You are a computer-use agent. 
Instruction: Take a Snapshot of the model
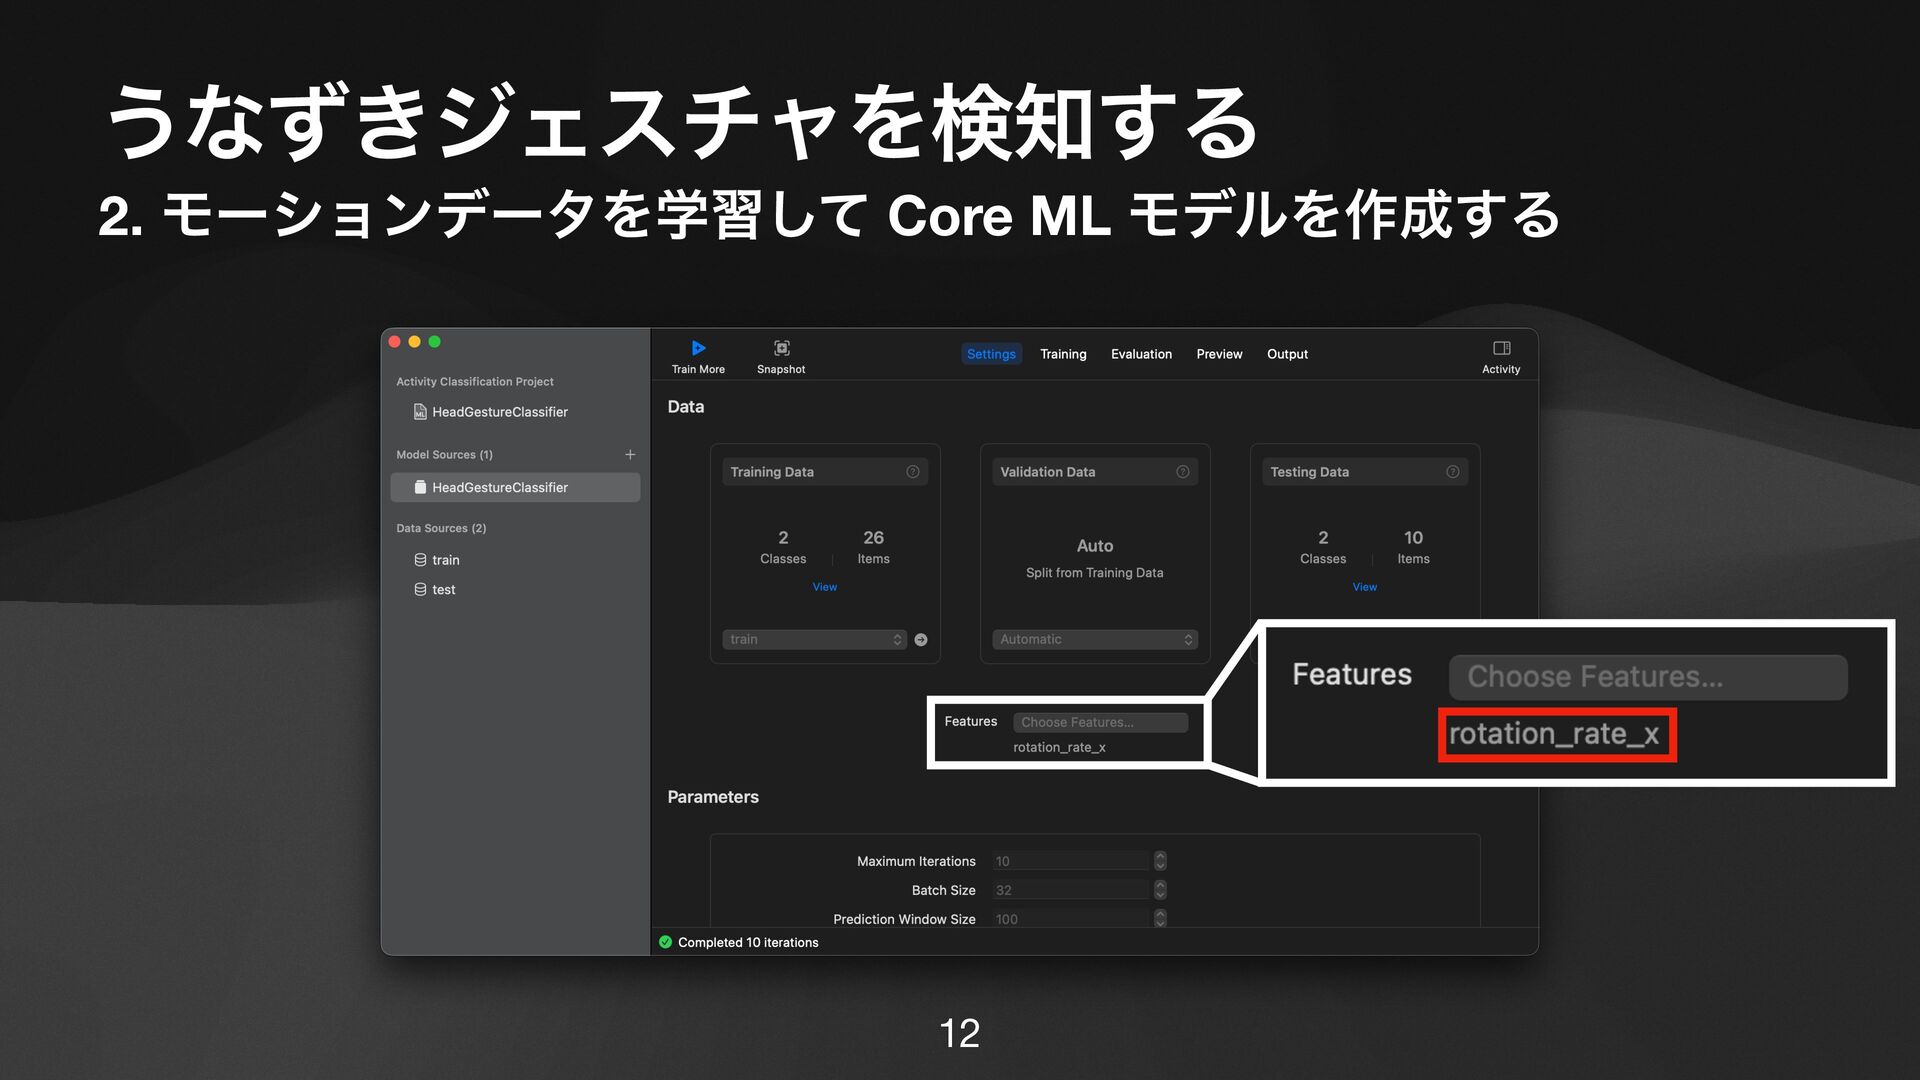781,348
